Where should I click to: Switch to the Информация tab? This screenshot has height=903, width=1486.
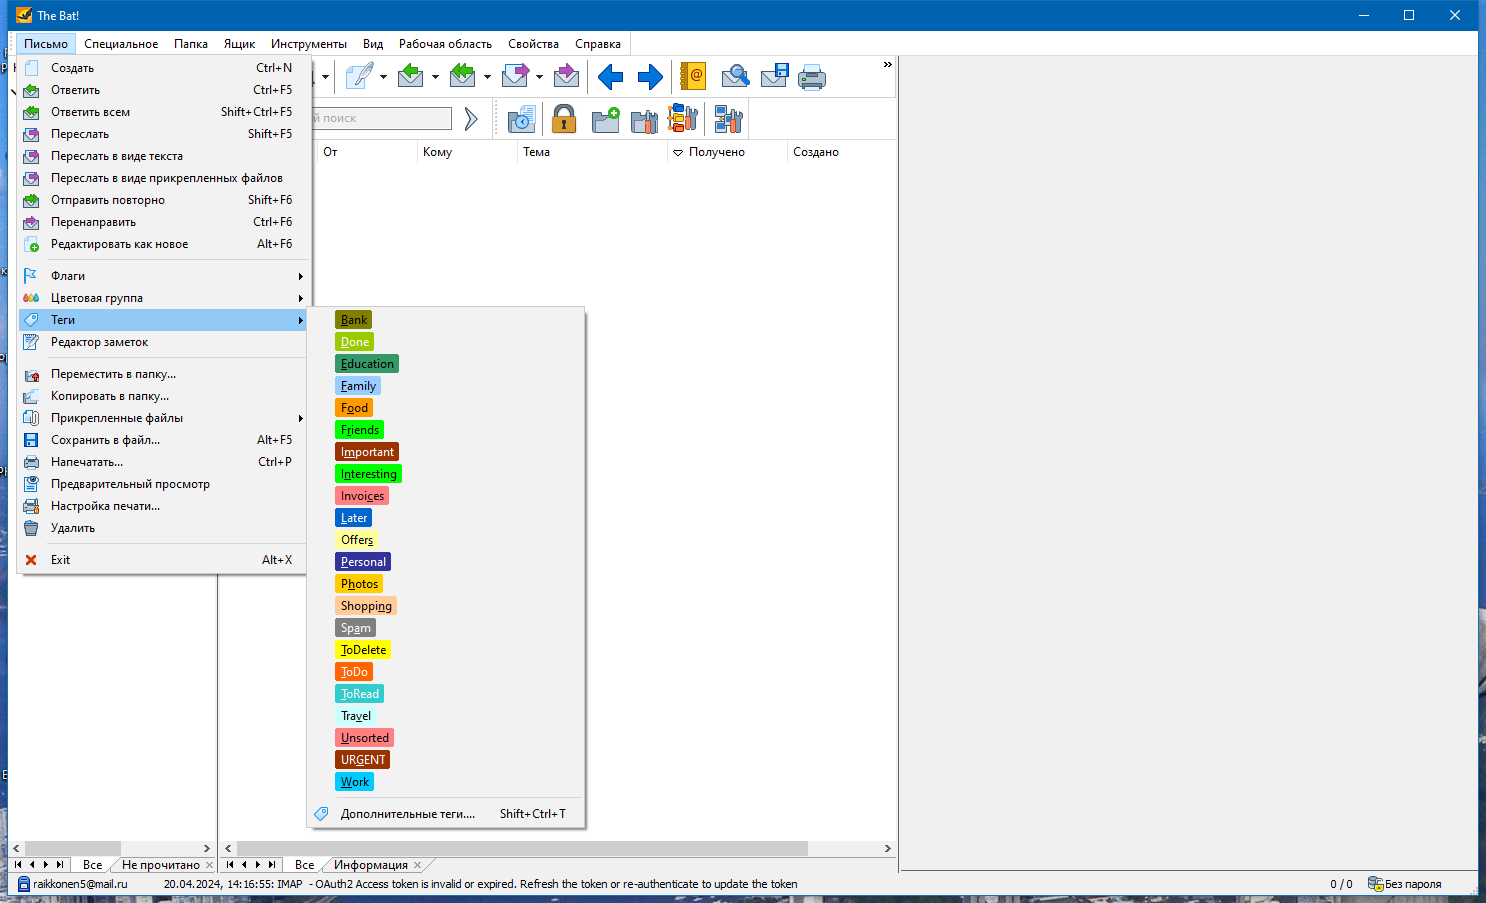point(371,865)
